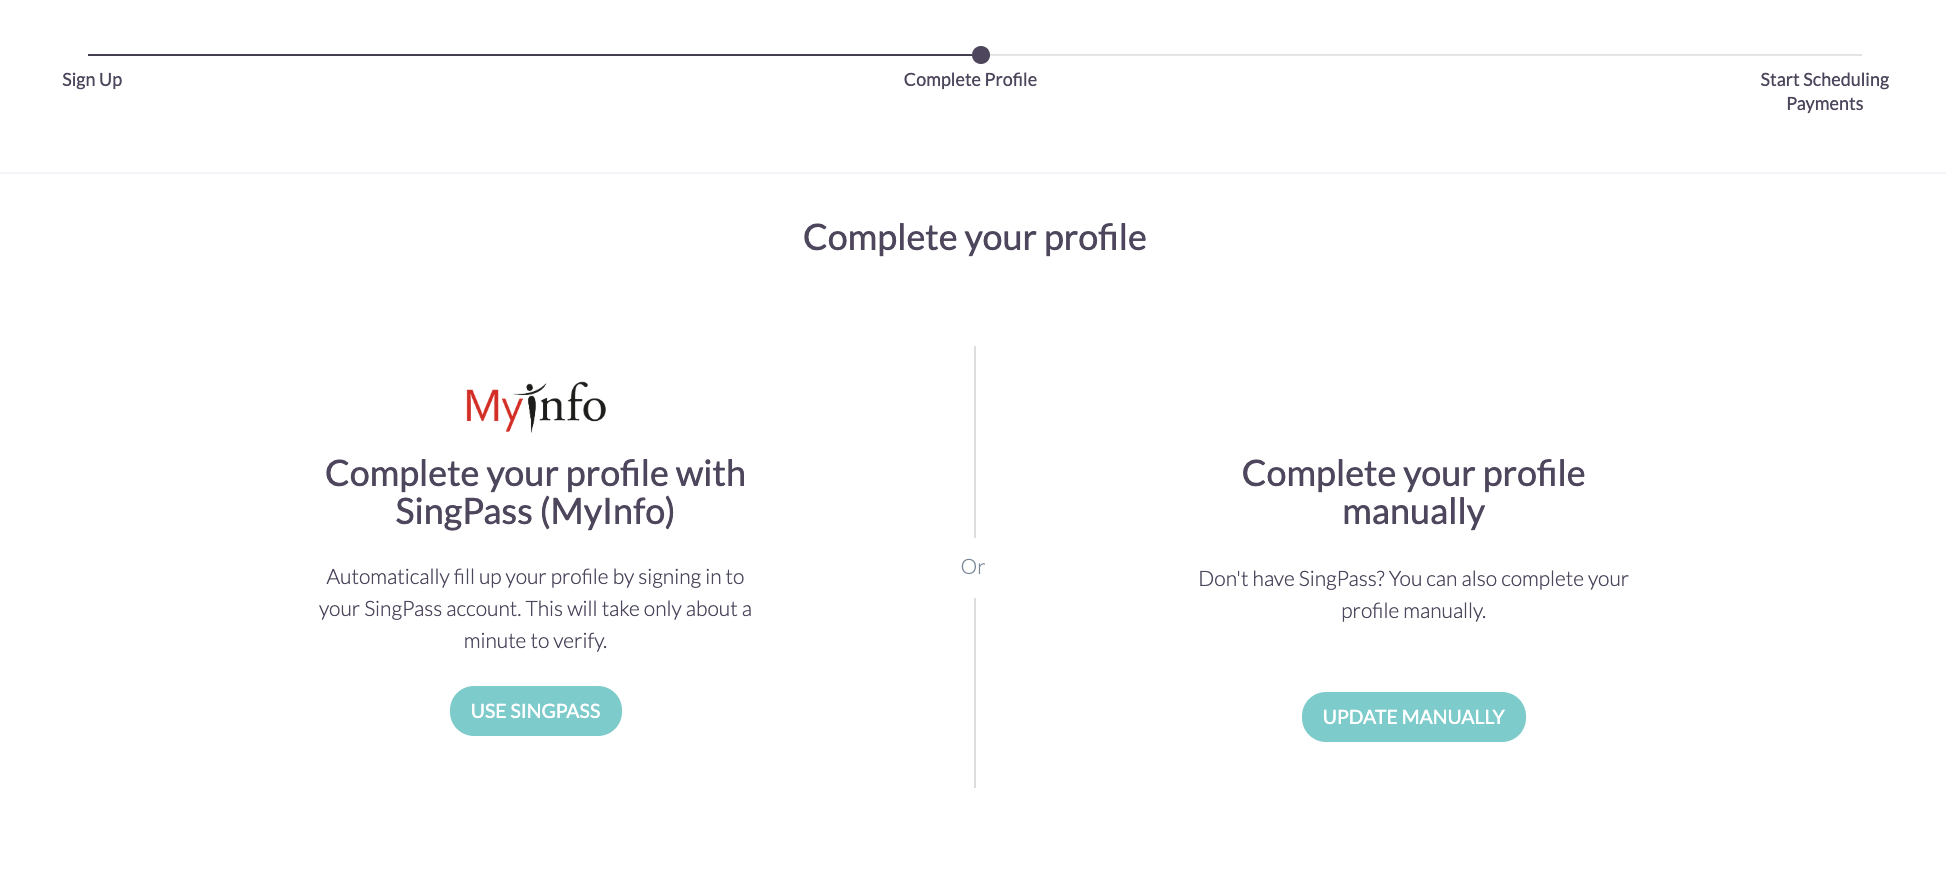Click the "Complete your profile manually" heading
Image resolution: width=1946 pixels, height=881 pixels.
pyautogui.click(x=1413, y=492)
